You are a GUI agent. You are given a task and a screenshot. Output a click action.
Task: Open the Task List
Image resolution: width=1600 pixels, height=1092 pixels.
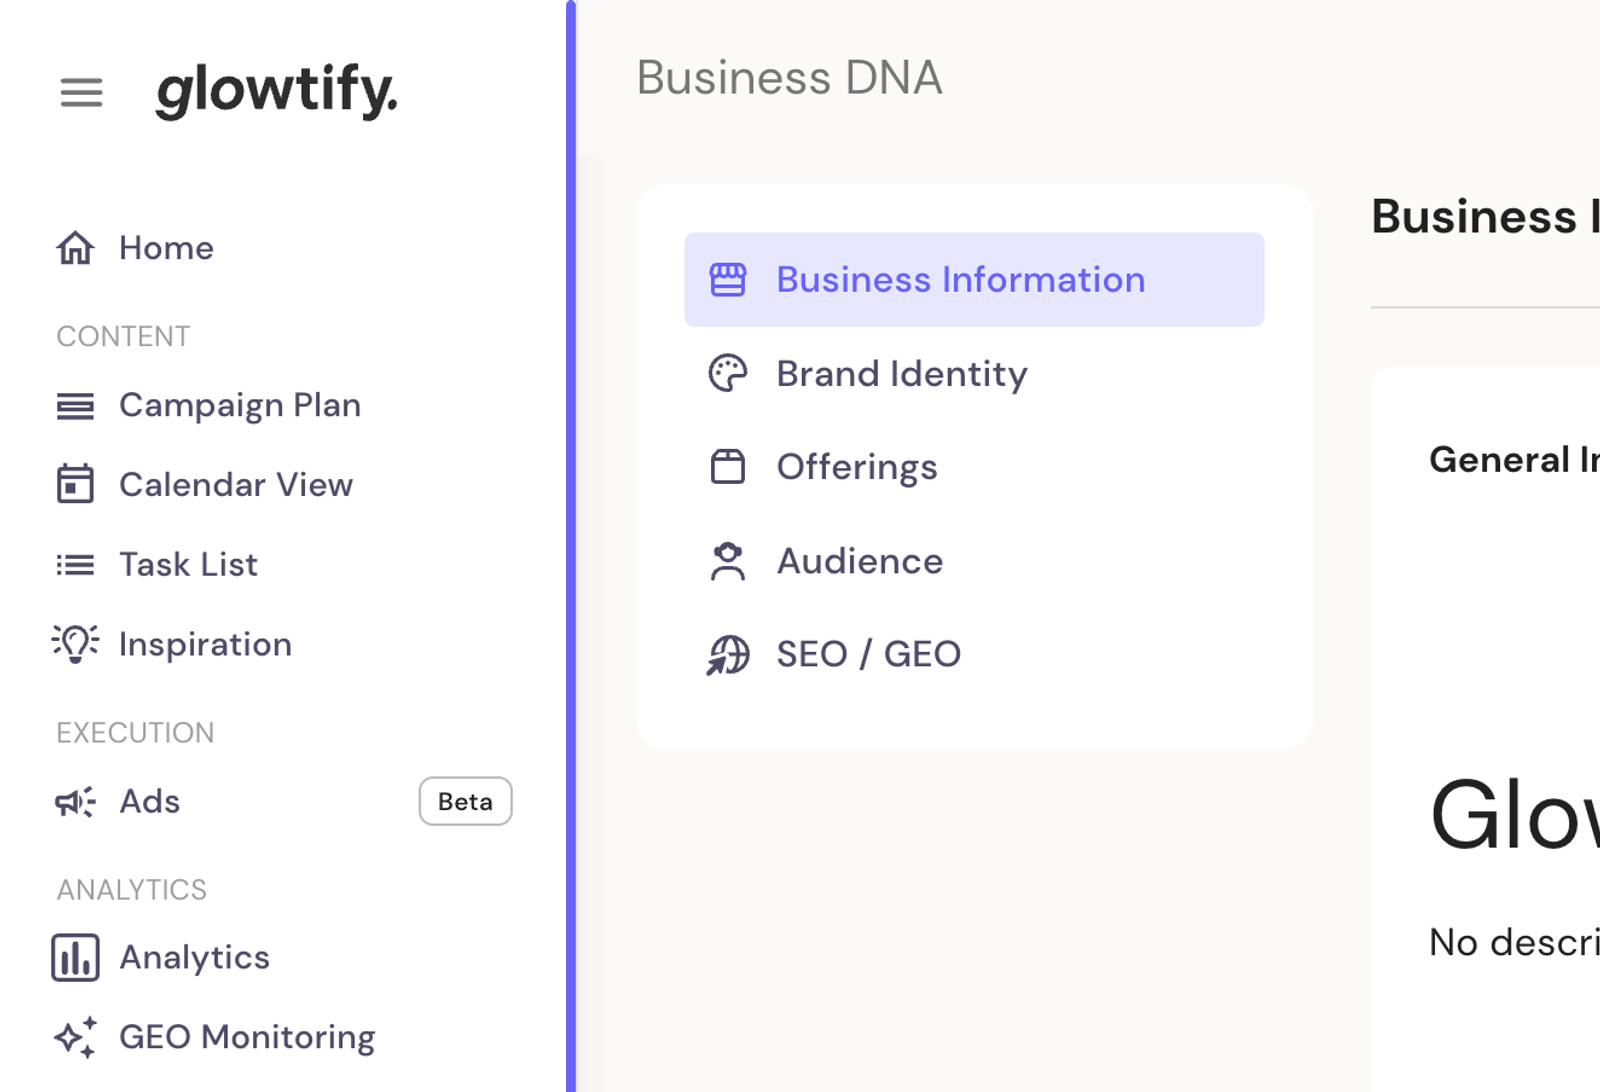pyautogui.click(x=189, y=565)
